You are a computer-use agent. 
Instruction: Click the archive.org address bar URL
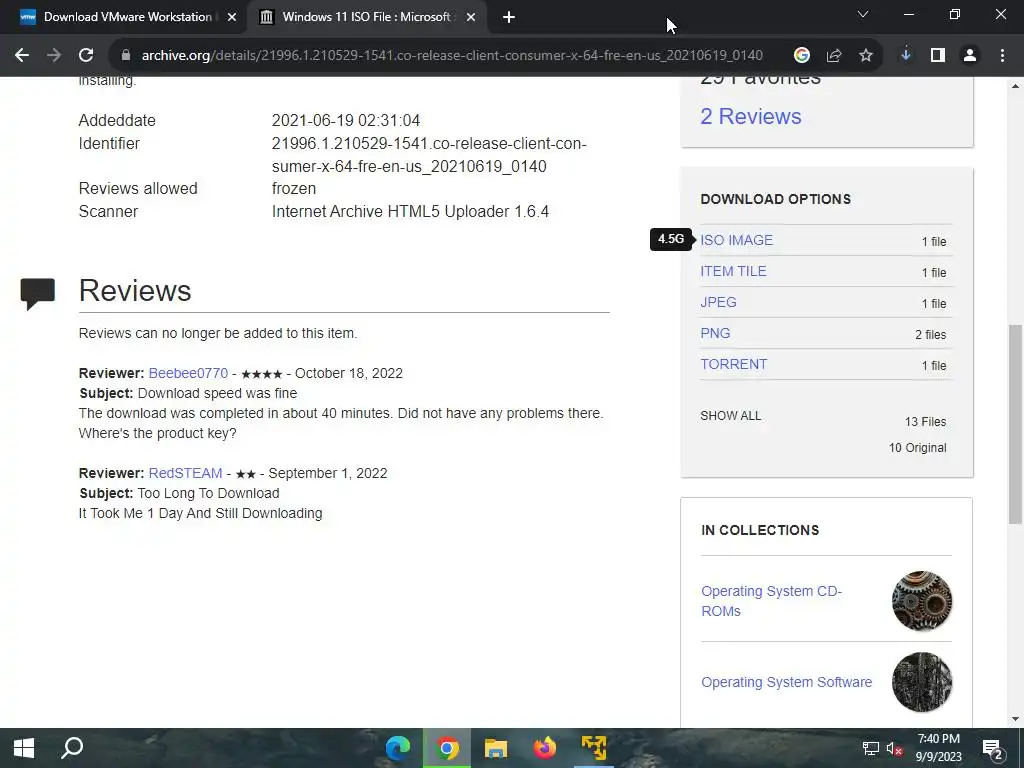pyautogui.click(x=452, y=56)
